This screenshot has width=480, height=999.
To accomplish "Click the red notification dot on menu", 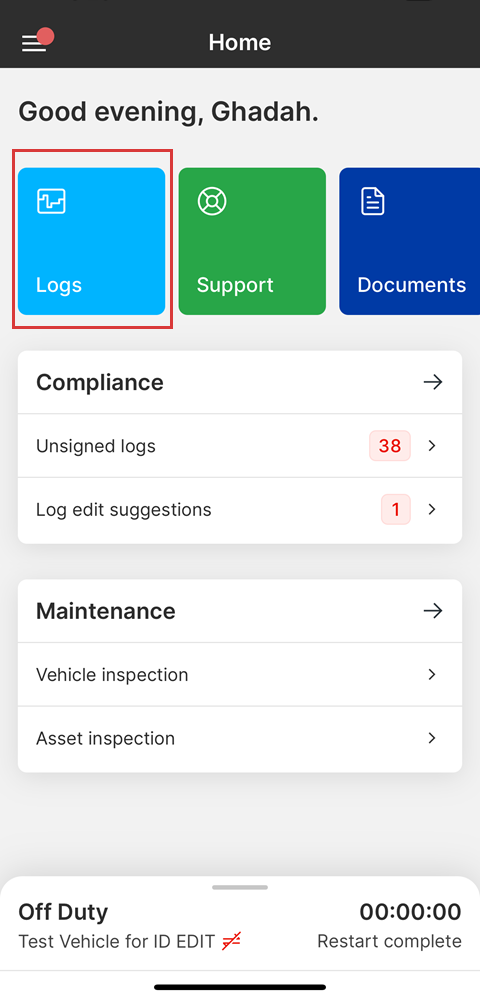I will tap(45, 36).
